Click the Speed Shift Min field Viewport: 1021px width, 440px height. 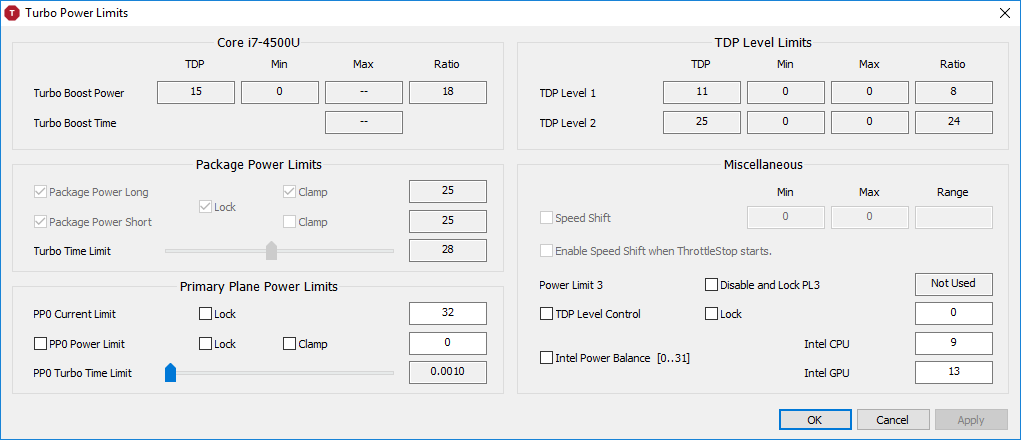[786, 217]
